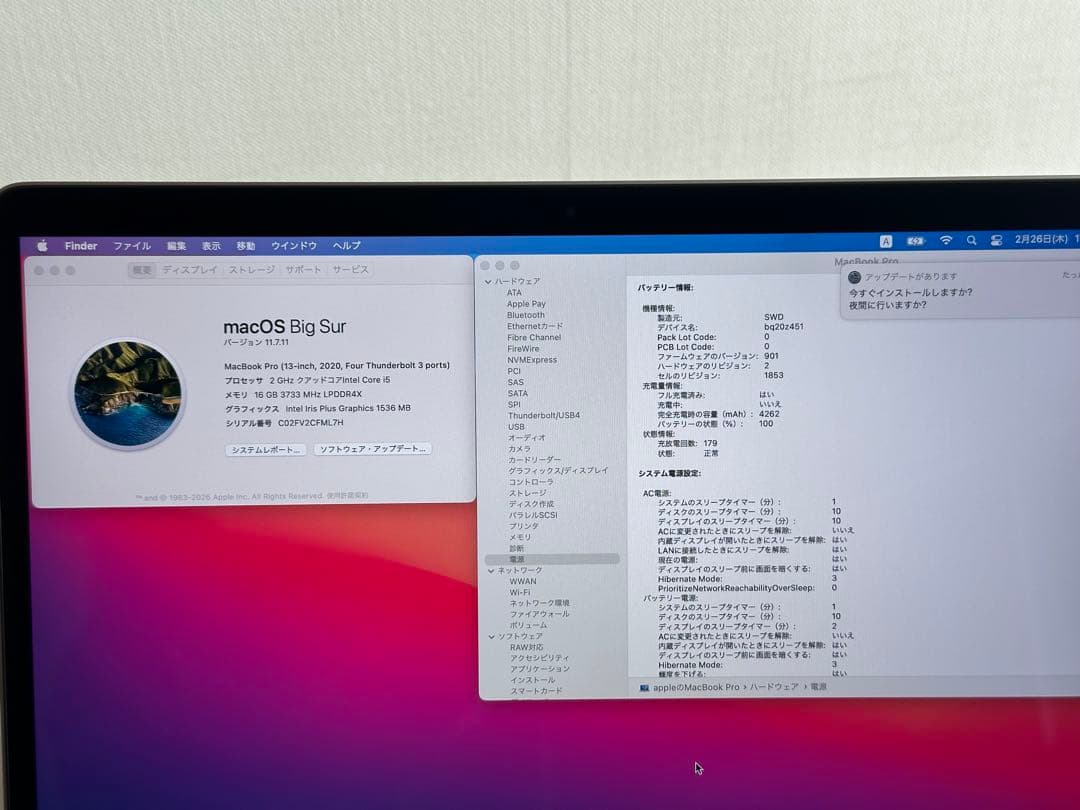Select Thunderbolt/USB4 in the sidebar

click(543, 415)
